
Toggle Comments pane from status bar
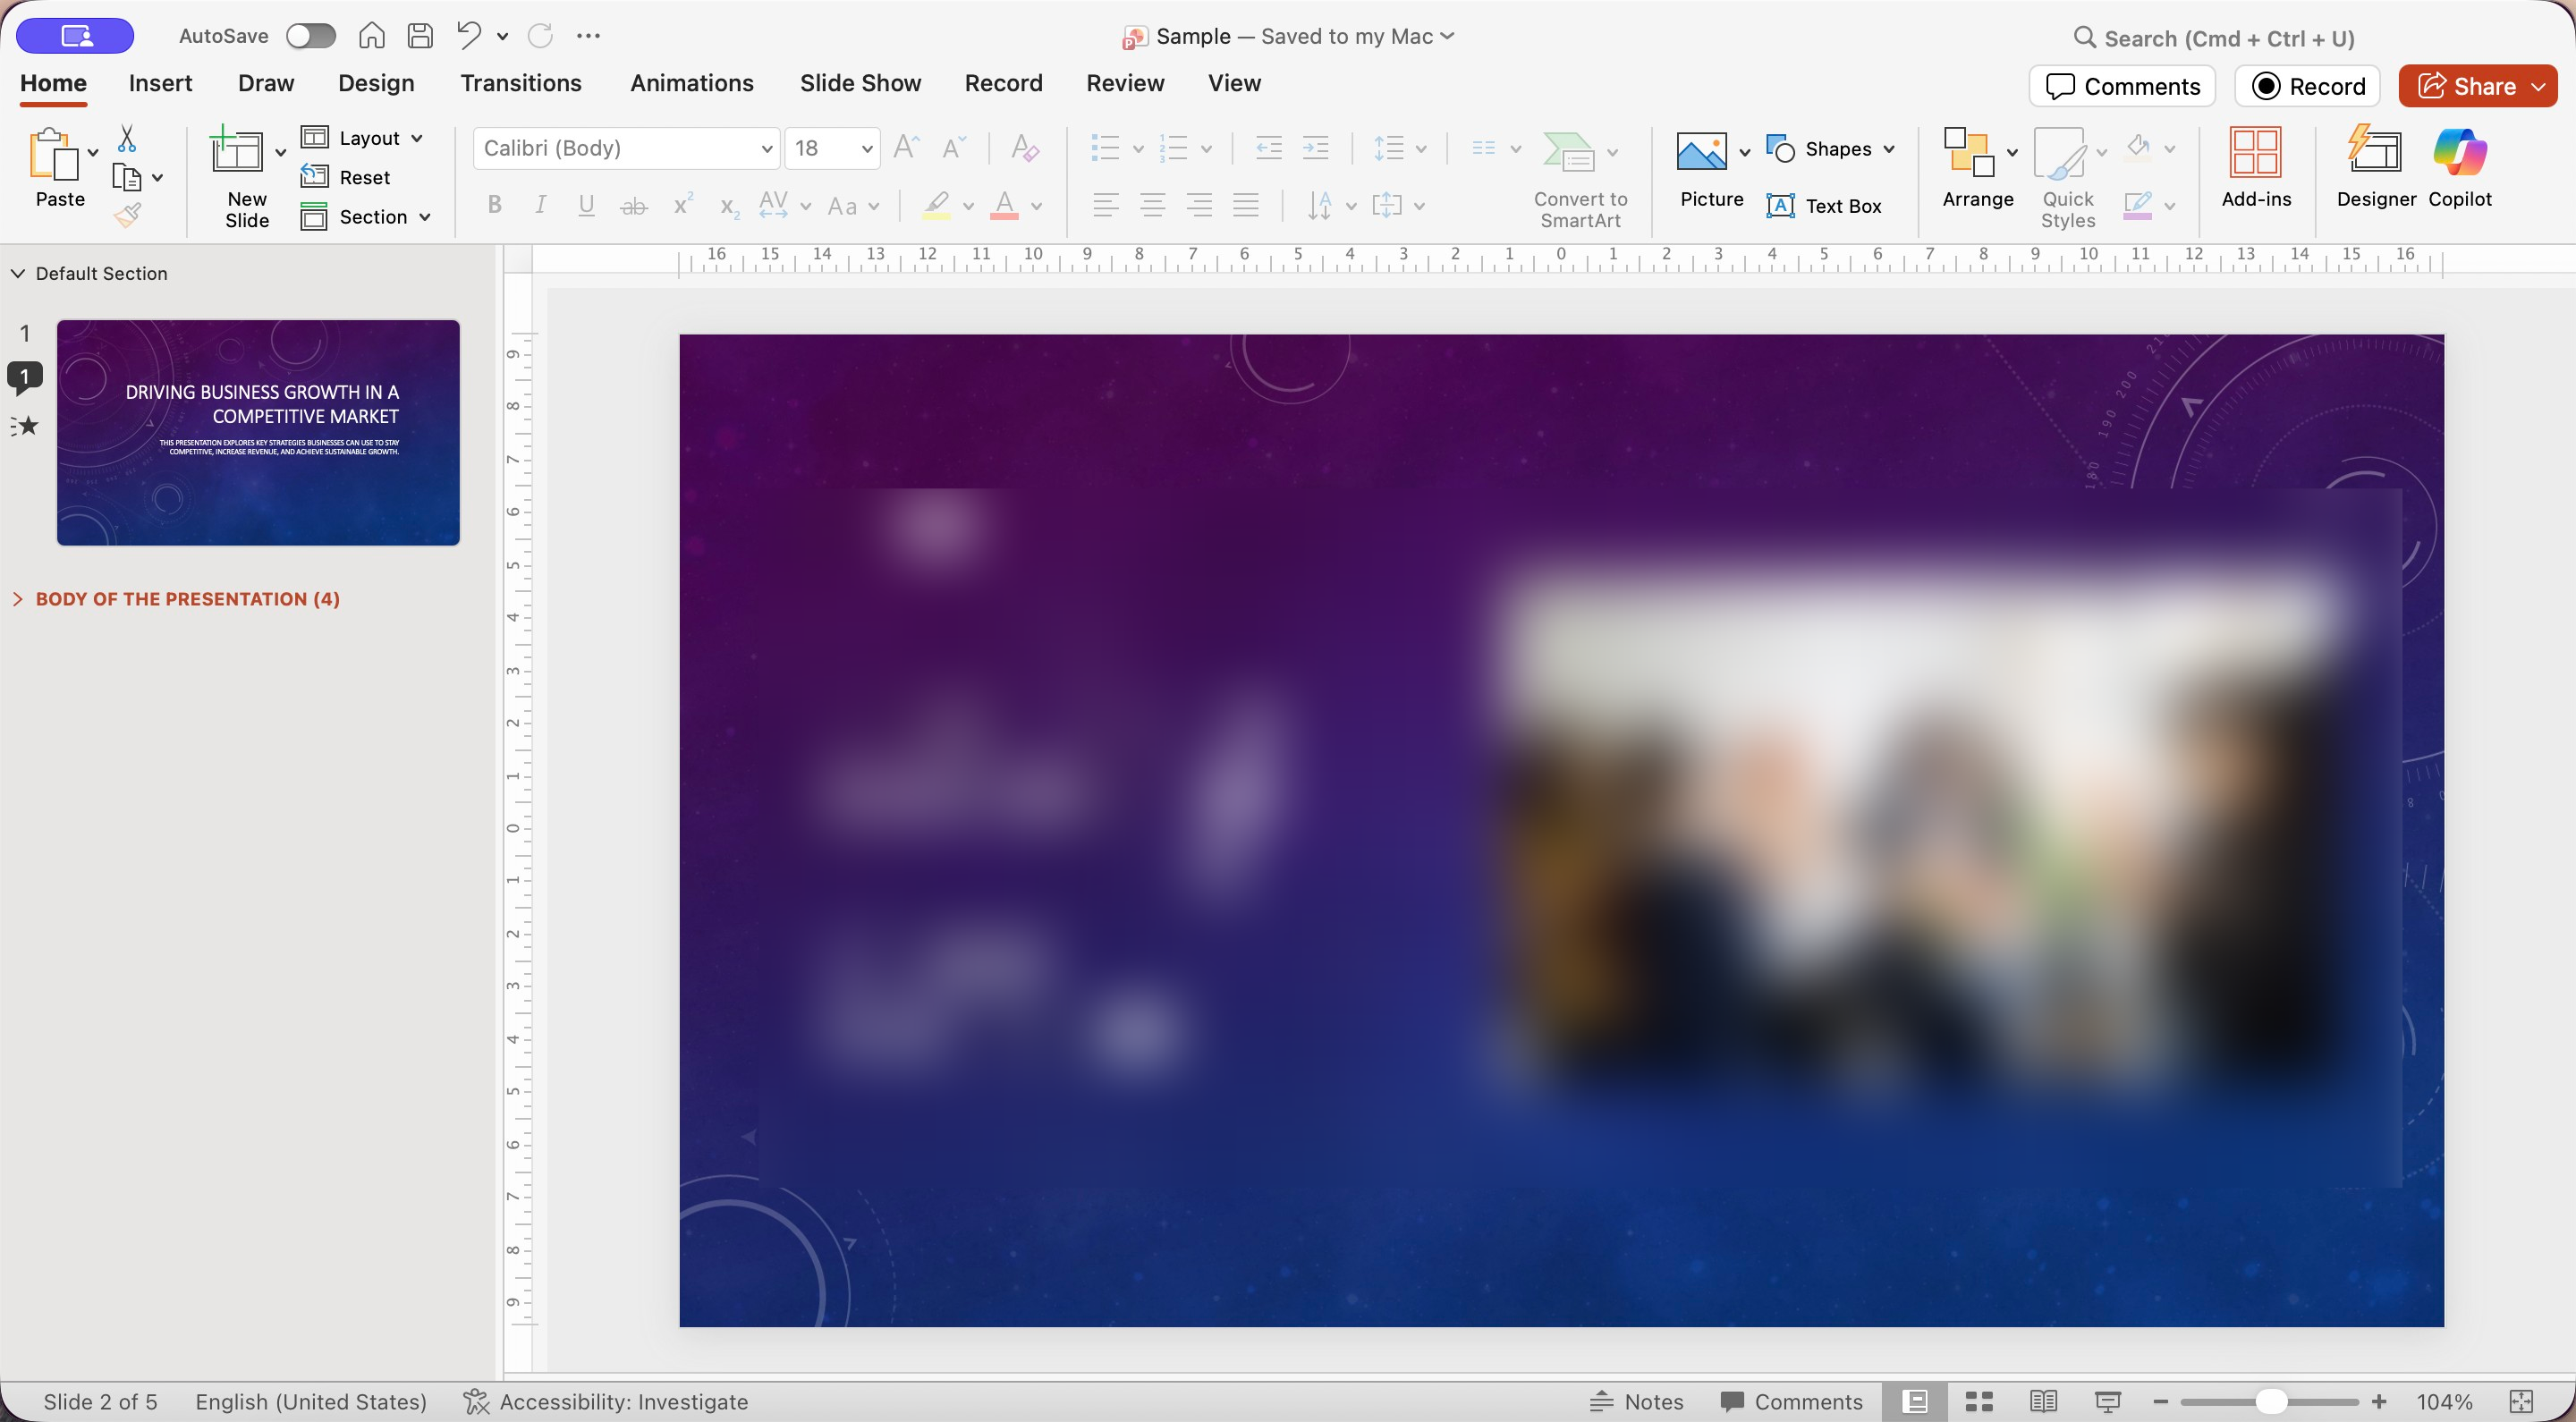[1791, 1401]
